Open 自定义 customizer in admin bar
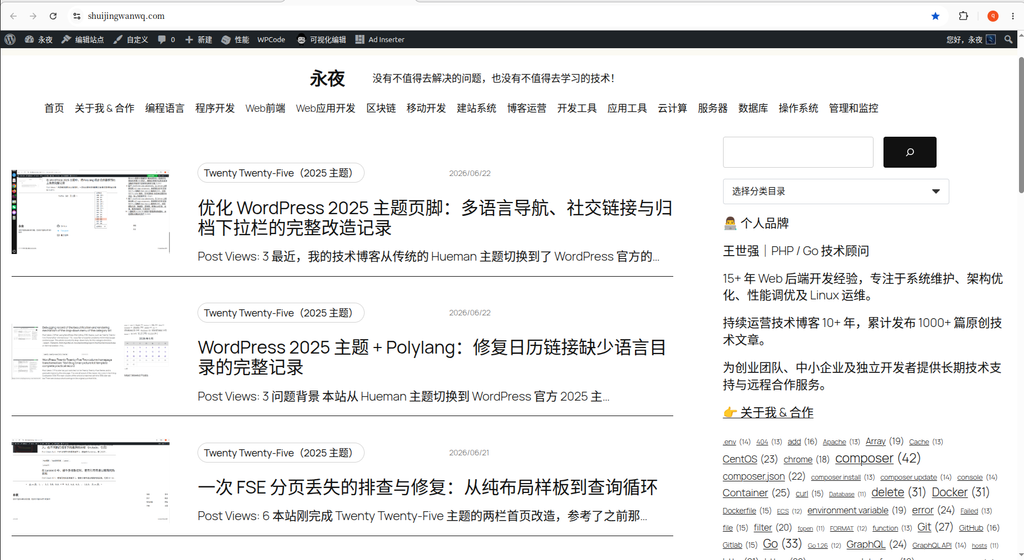 click(131, 39)
